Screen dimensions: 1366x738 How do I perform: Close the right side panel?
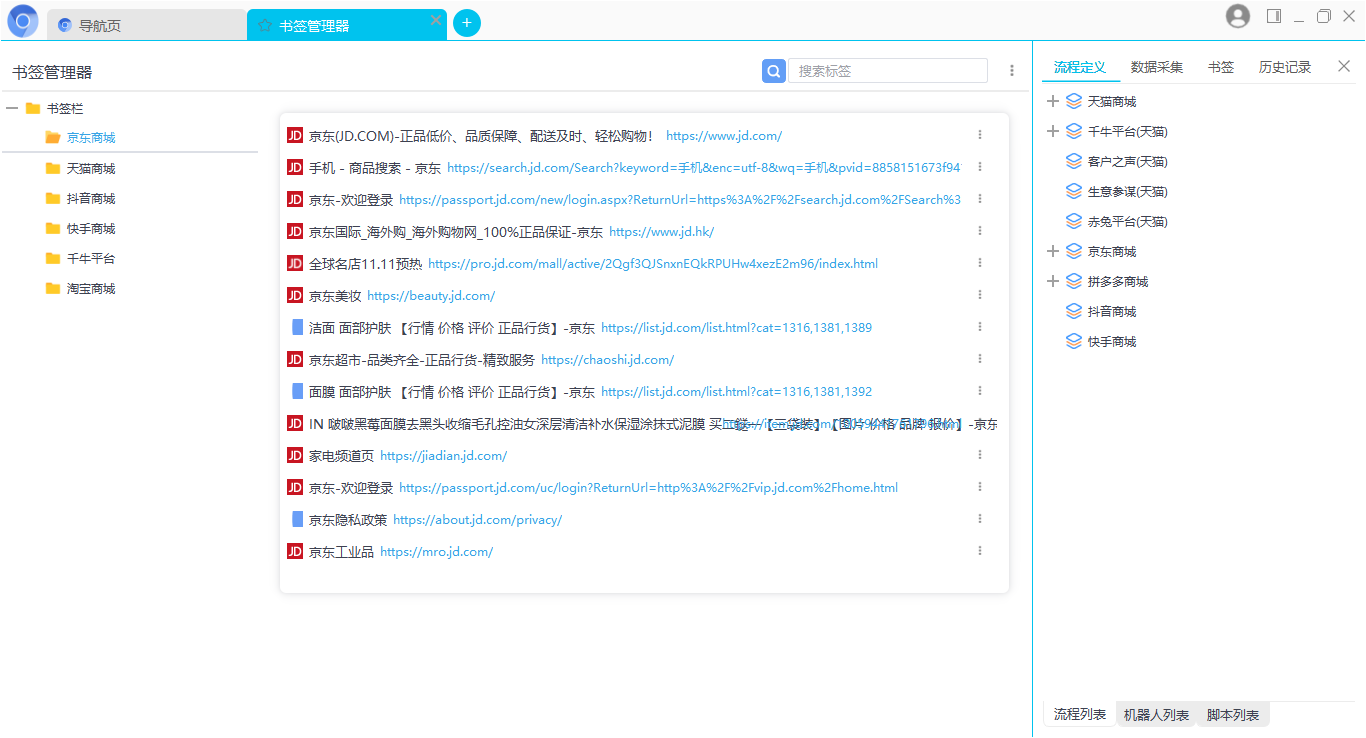click(1344, 66)
